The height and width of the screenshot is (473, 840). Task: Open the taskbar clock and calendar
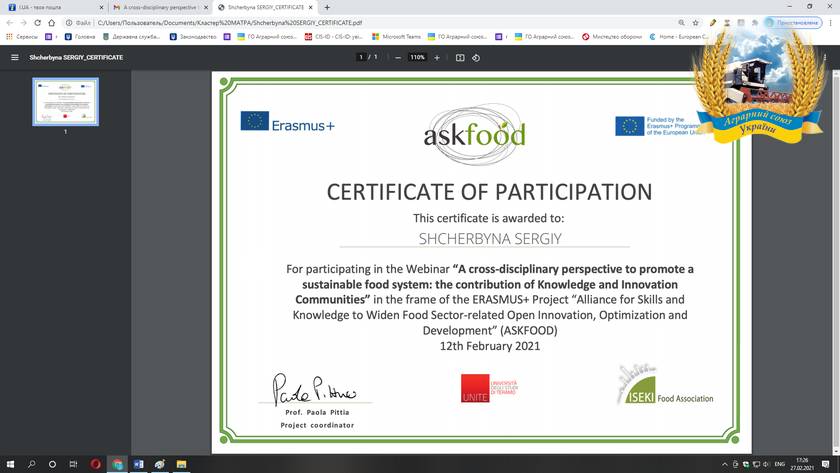click(802, 464)
